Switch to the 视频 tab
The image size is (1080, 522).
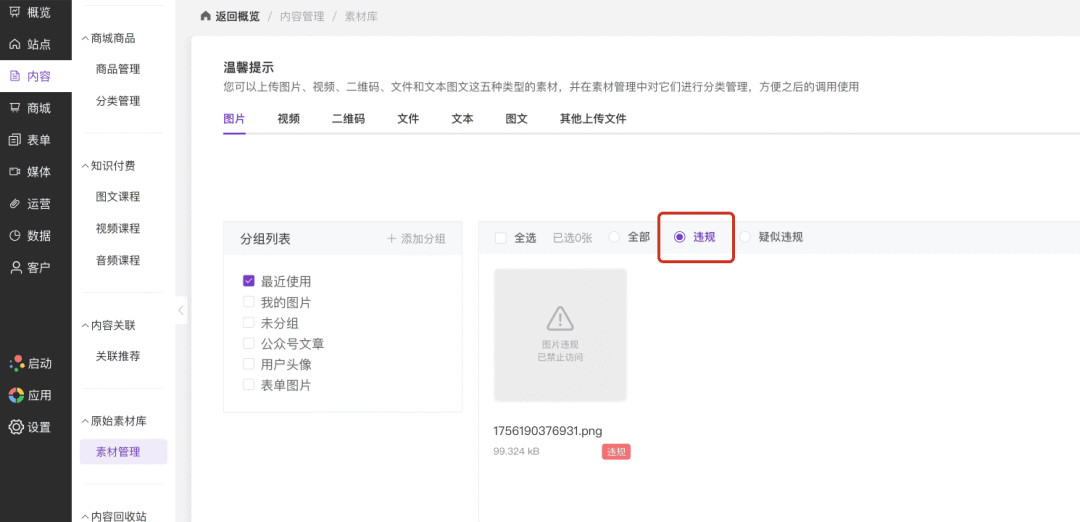click(x=289, y=118)
